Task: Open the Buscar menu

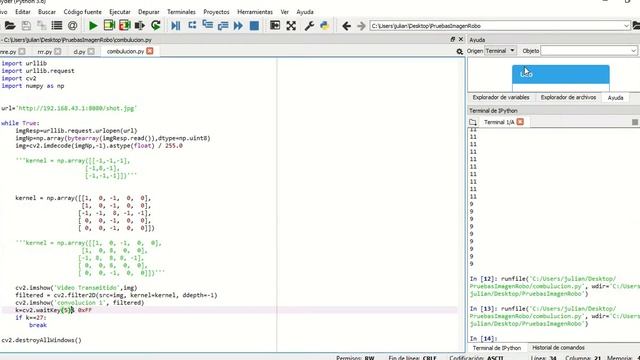Action: (47, 12)
